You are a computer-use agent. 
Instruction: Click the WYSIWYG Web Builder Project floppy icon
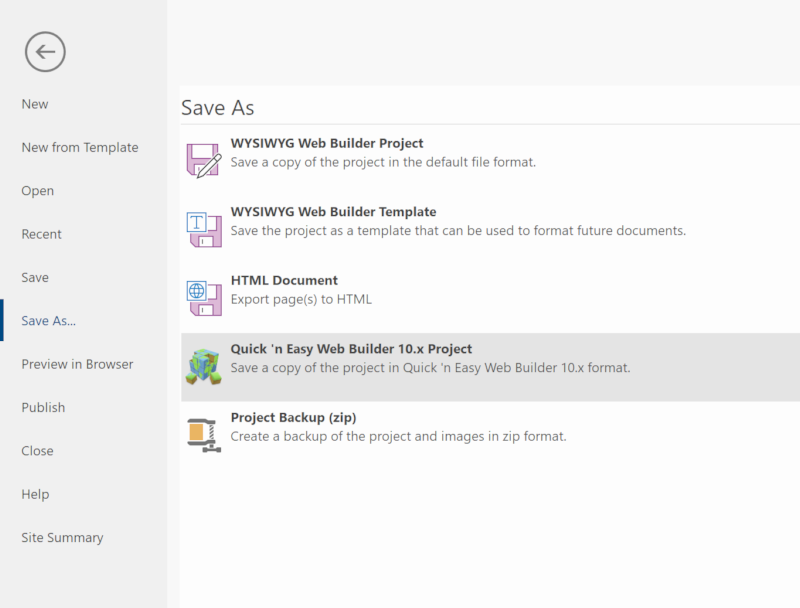(204, 161)
